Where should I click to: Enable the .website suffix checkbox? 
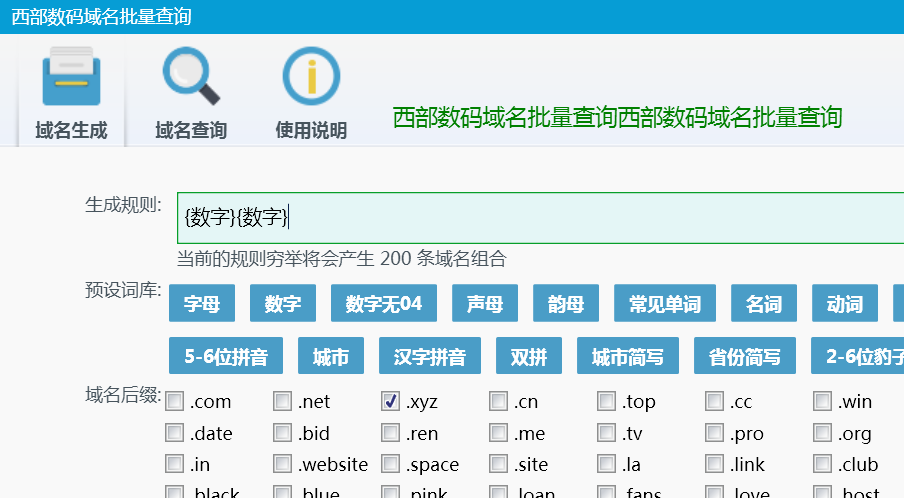[x=283, y=464]
